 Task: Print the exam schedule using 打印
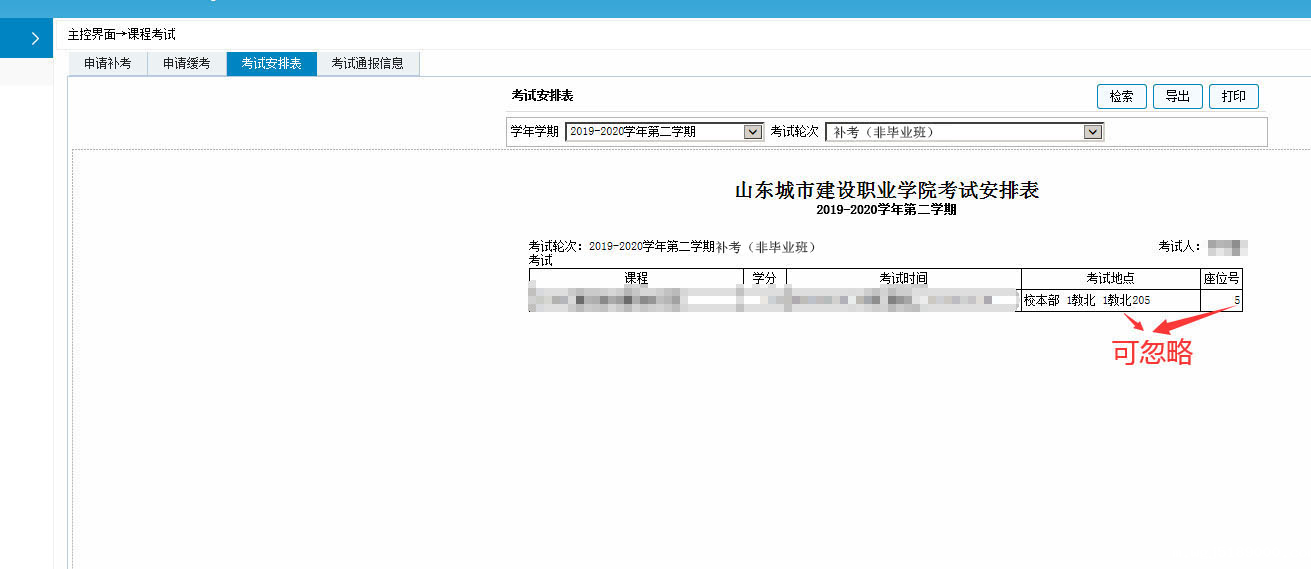1233,96
